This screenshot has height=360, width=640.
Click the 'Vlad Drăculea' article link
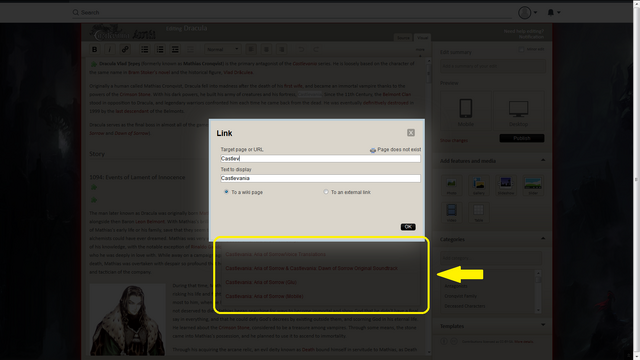(x=238, y=72)
